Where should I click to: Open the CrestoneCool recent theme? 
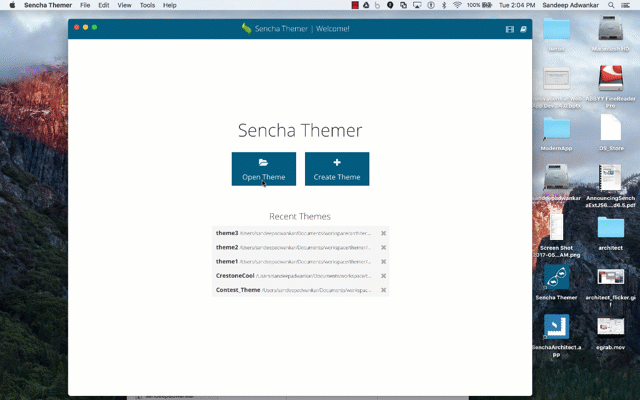pyautogui.click(x=294, y=276)
